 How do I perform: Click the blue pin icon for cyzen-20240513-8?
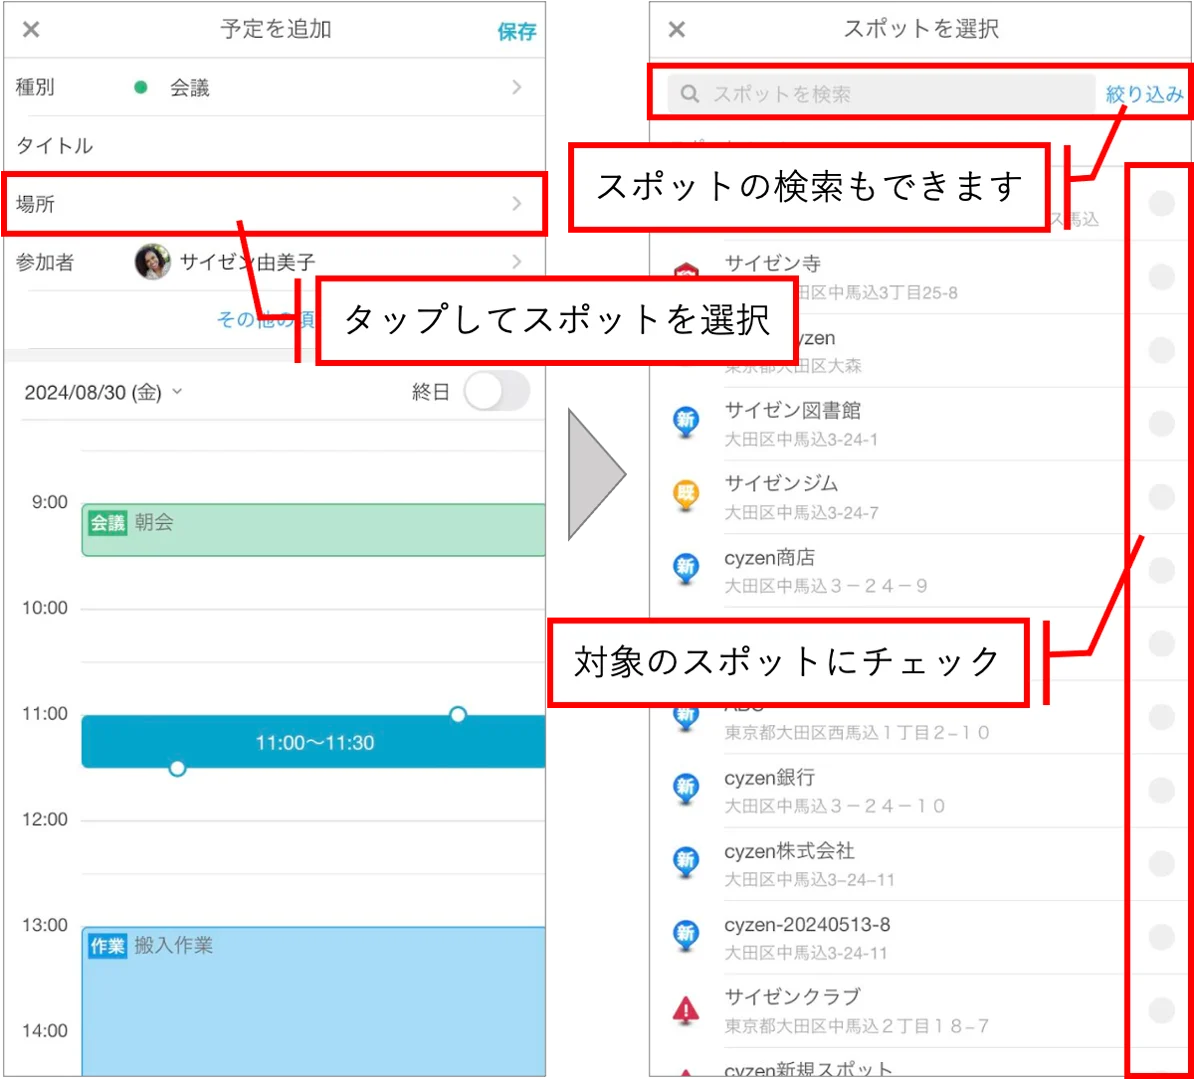(x=686, y=935)
